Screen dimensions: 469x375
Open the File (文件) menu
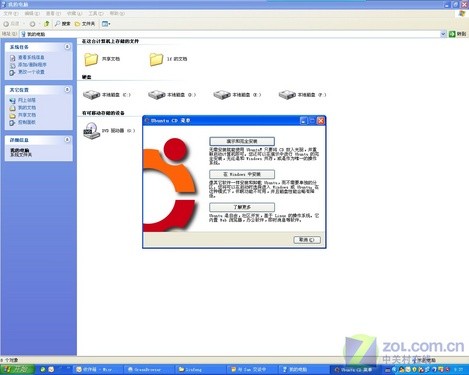(x=11, y=13)
